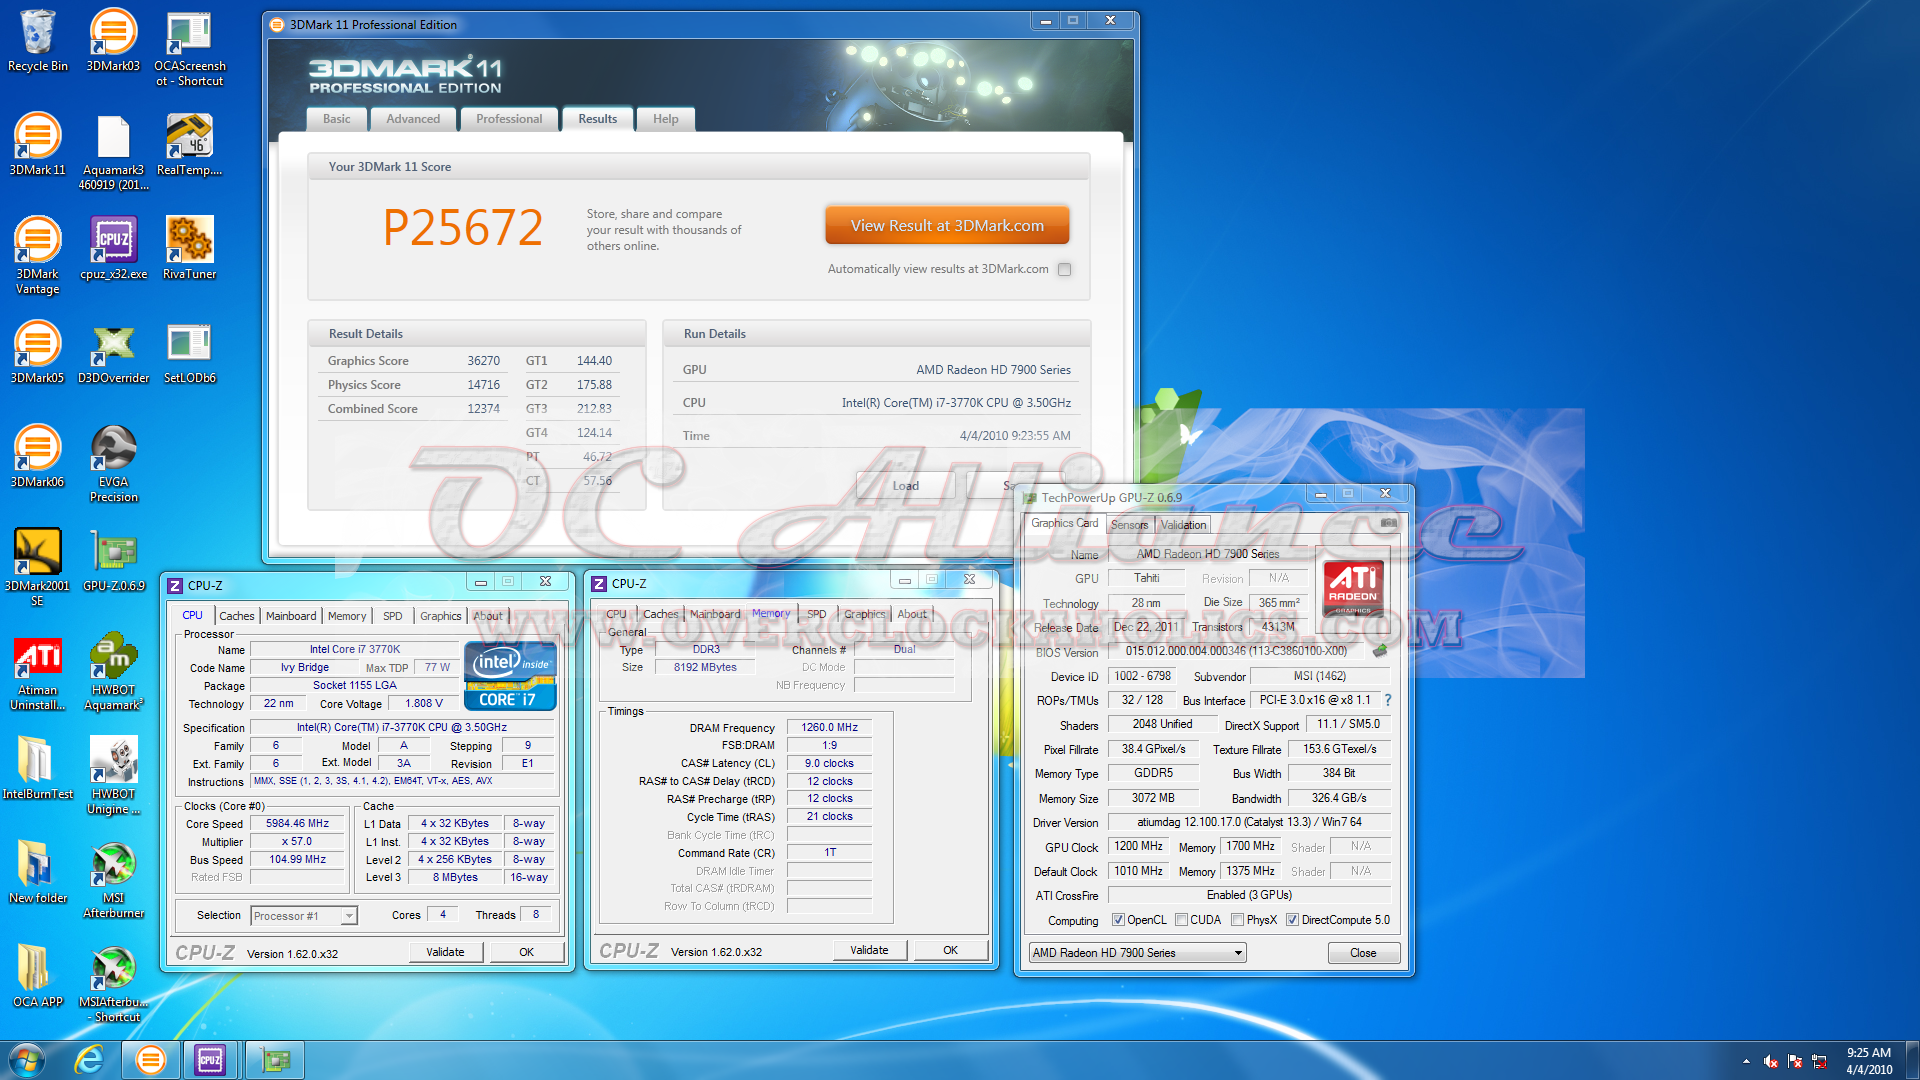The height and width of the screenshot is (1080, 1920).
Task: Click Validate in left CPU-Z window
Action: click(x=445, y=952)
